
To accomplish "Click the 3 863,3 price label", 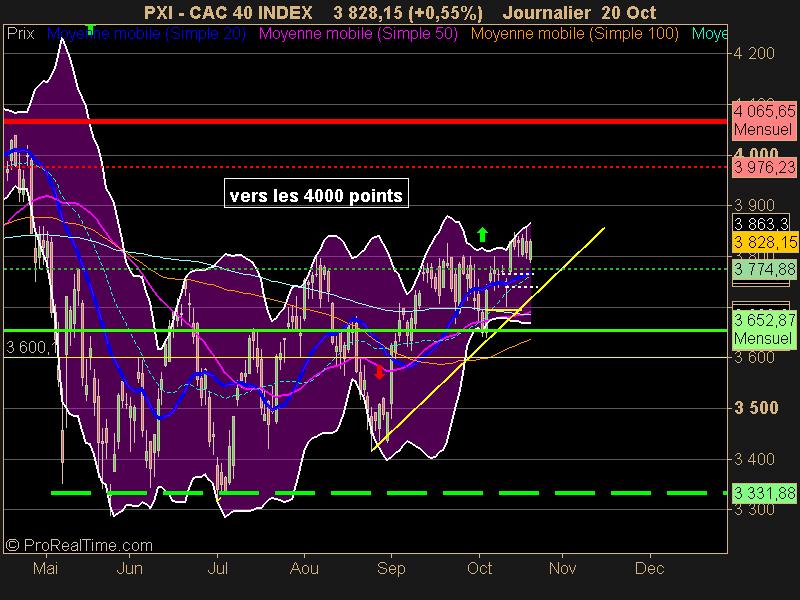I will (761, 223).
